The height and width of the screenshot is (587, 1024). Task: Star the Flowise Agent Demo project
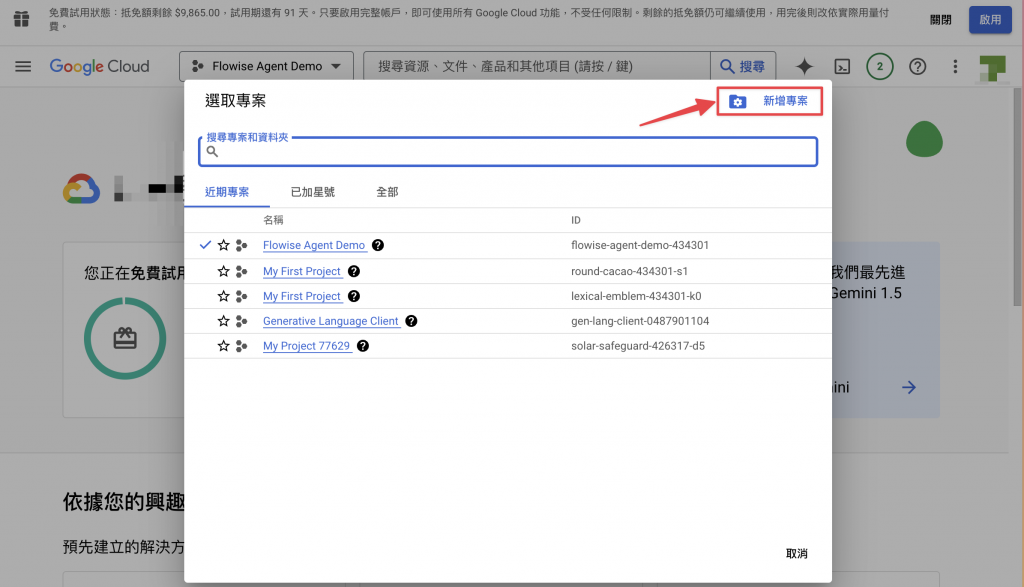click(223, 245)
